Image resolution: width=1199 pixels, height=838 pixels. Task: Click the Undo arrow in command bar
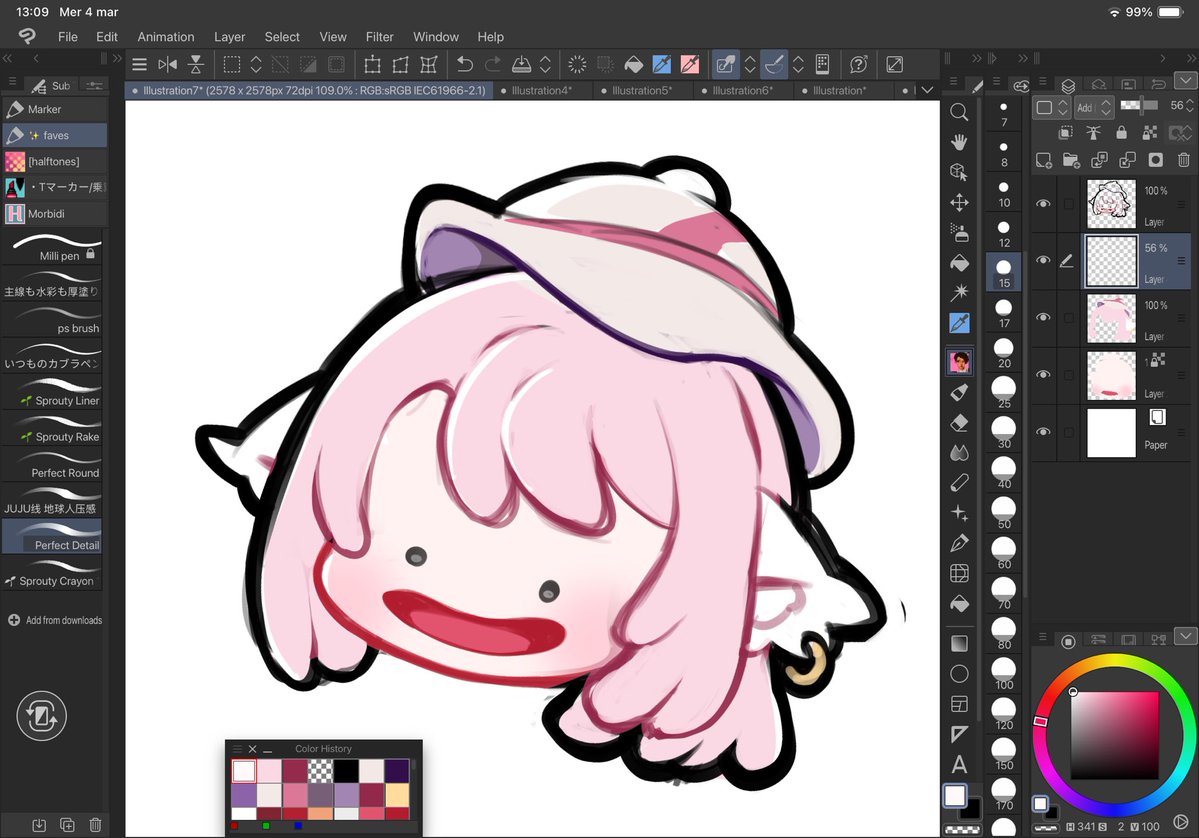pyautogui.click(x=464, y=64)
